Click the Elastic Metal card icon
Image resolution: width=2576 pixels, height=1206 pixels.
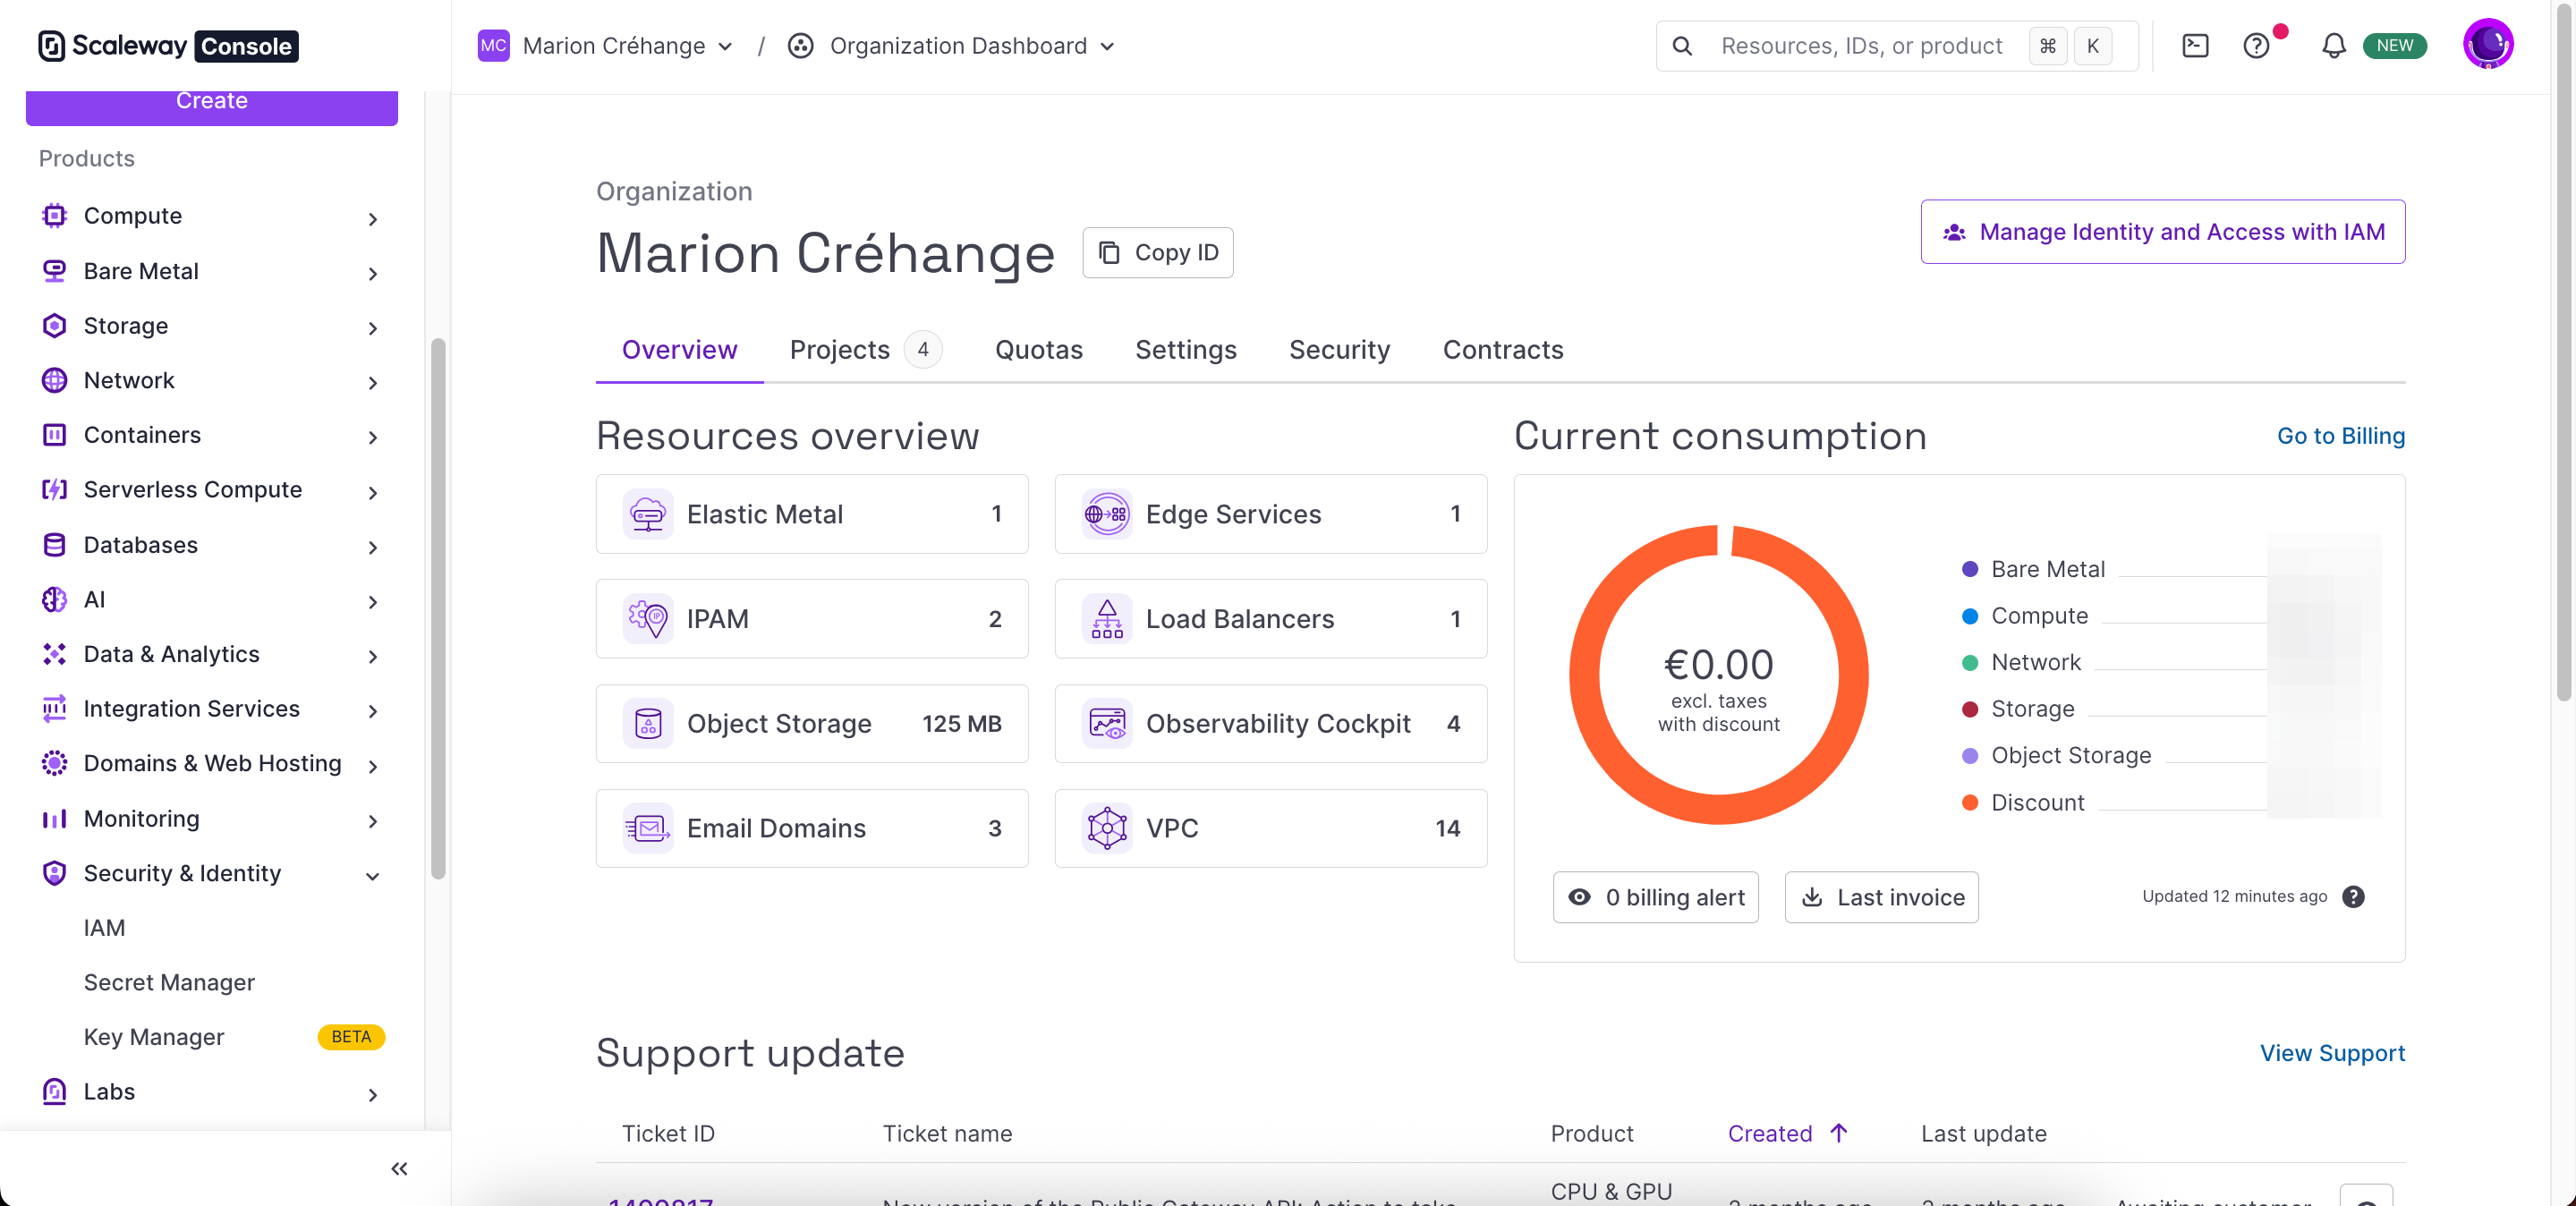click(x=648, y=514)
